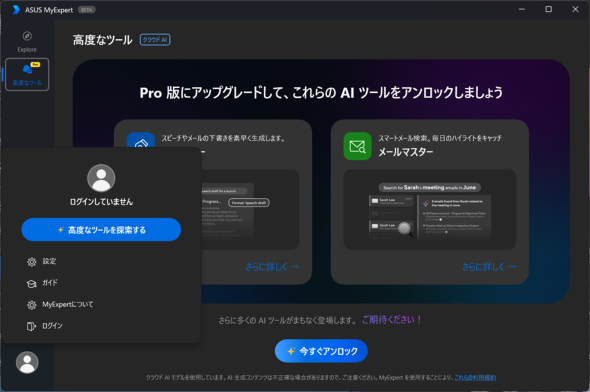590x392 pixels.
Task: Click the ご期待ください！ text
Action: coord(392,320)
